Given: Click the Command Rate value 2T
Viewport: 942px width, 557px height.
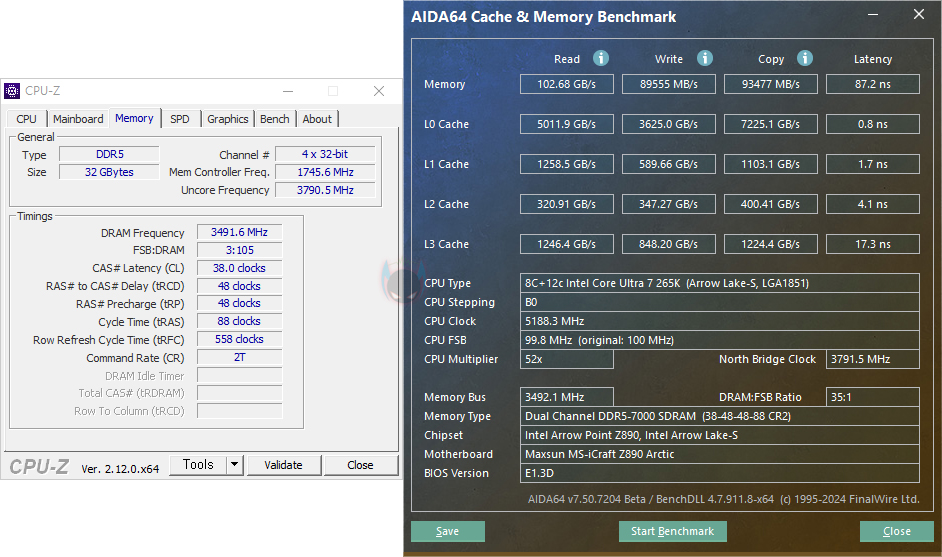Looking at the screenshot, I should pyautogui.click(x=239, y=358).
